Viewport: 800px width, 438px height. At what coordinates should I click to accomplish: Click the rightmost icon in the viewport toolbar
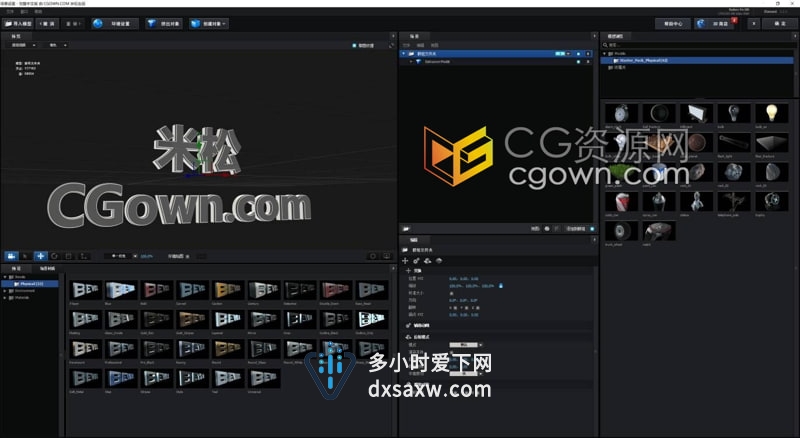pyautogui.click(x=387, y=256)
